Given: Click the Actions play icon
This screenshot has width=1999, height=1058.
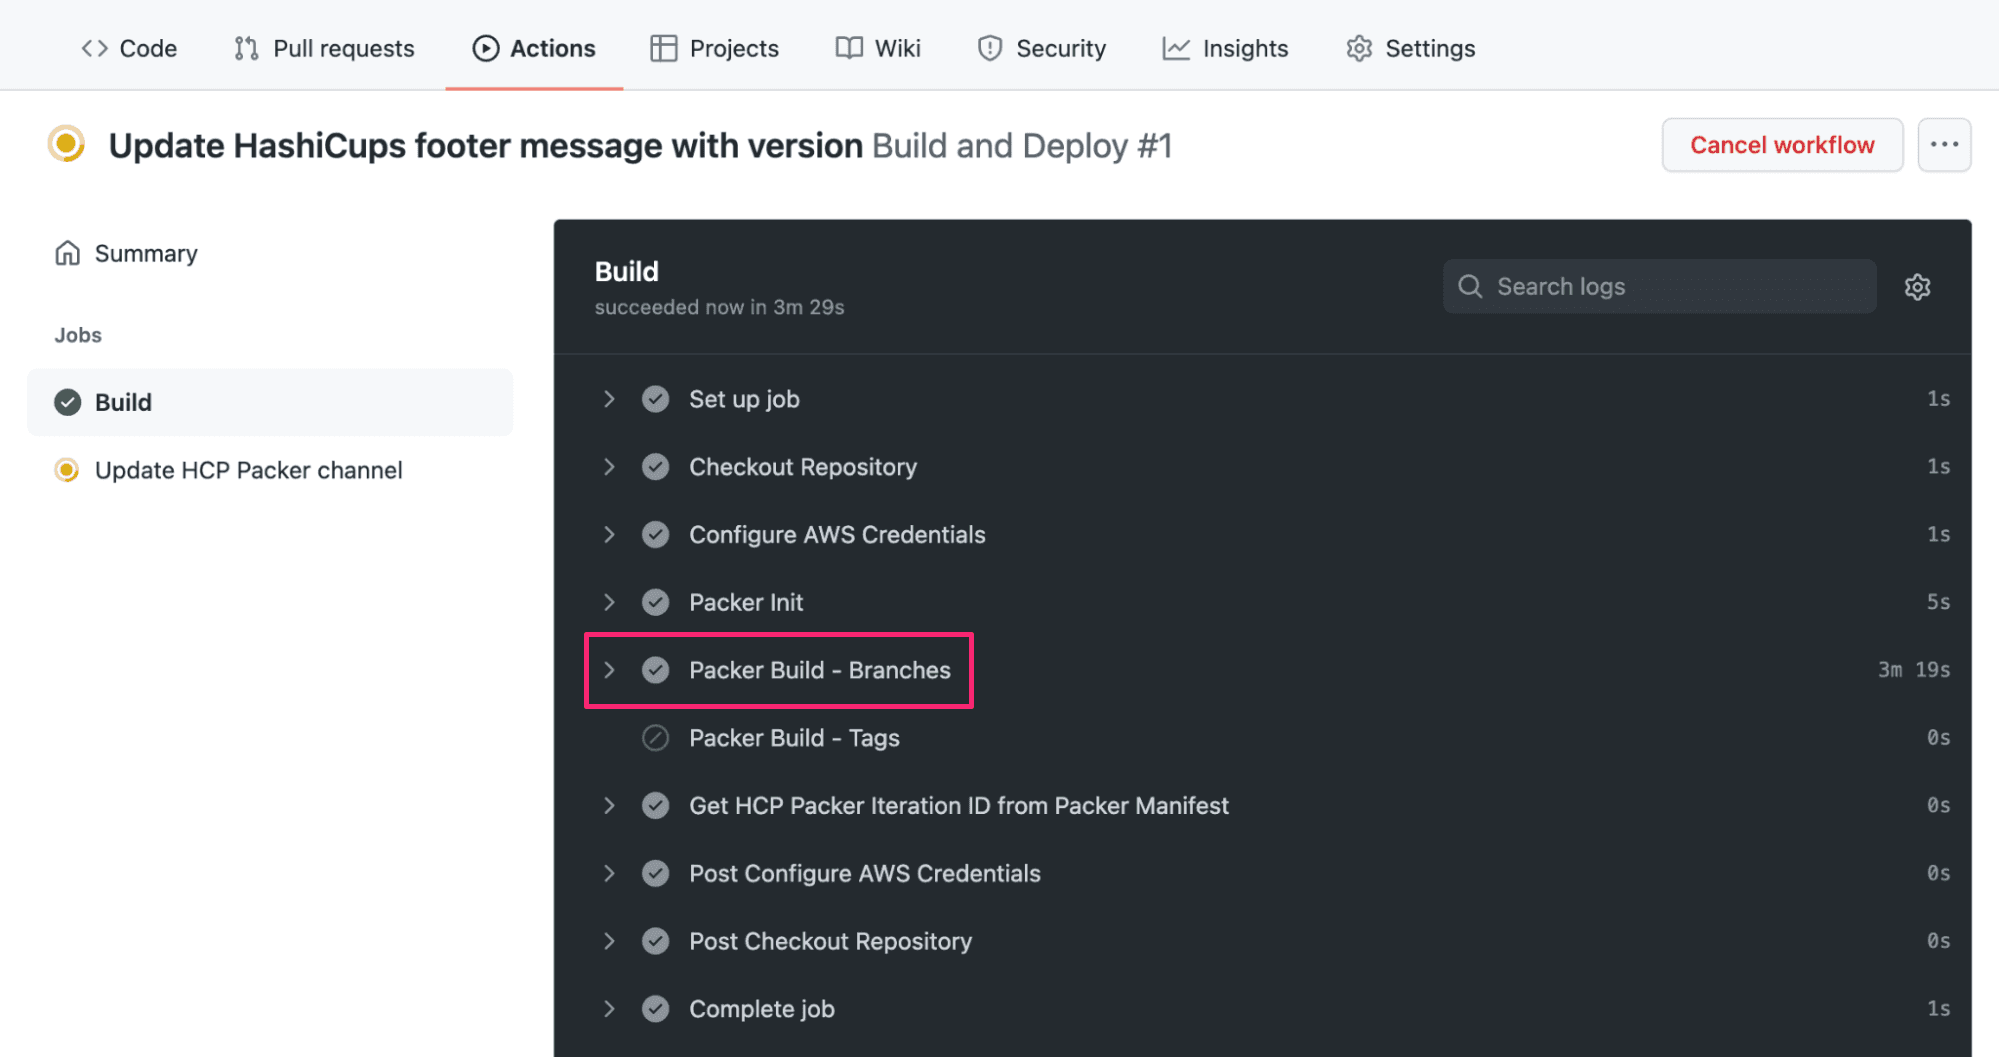Looking at the screenshot, I should click(x=485, y=48).
